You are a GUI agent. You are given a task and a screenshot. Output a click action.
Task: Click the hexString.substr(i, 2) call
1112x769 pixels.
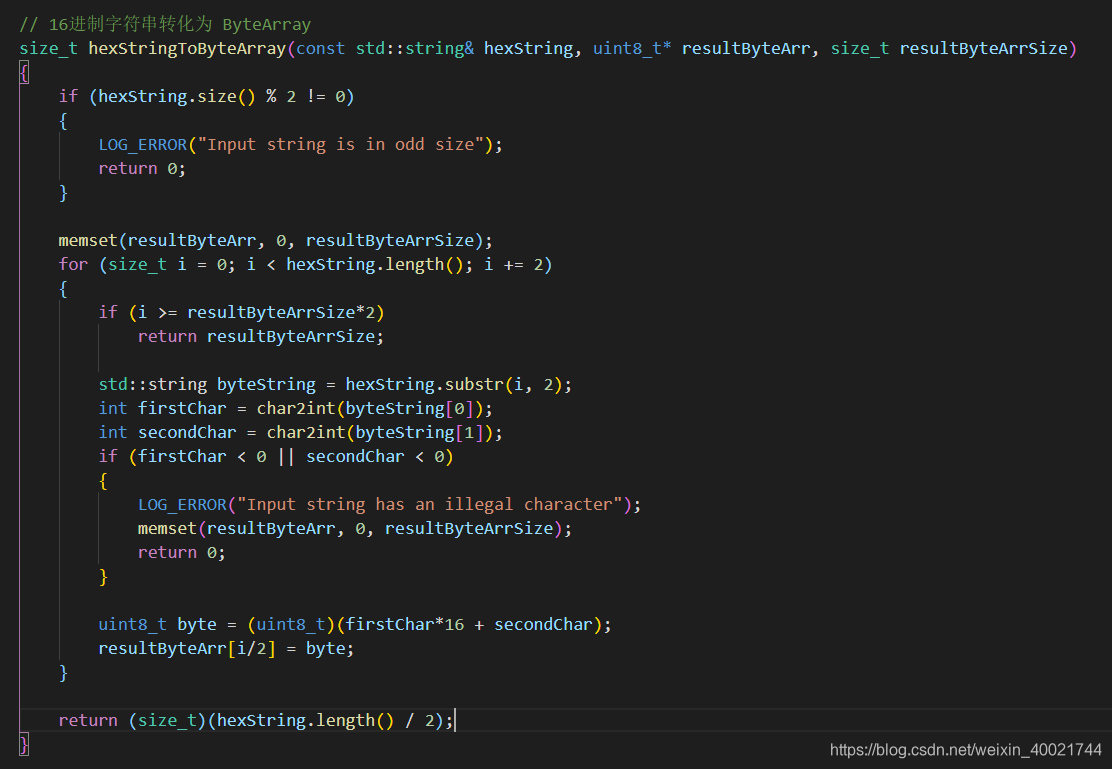coord(454,384)
